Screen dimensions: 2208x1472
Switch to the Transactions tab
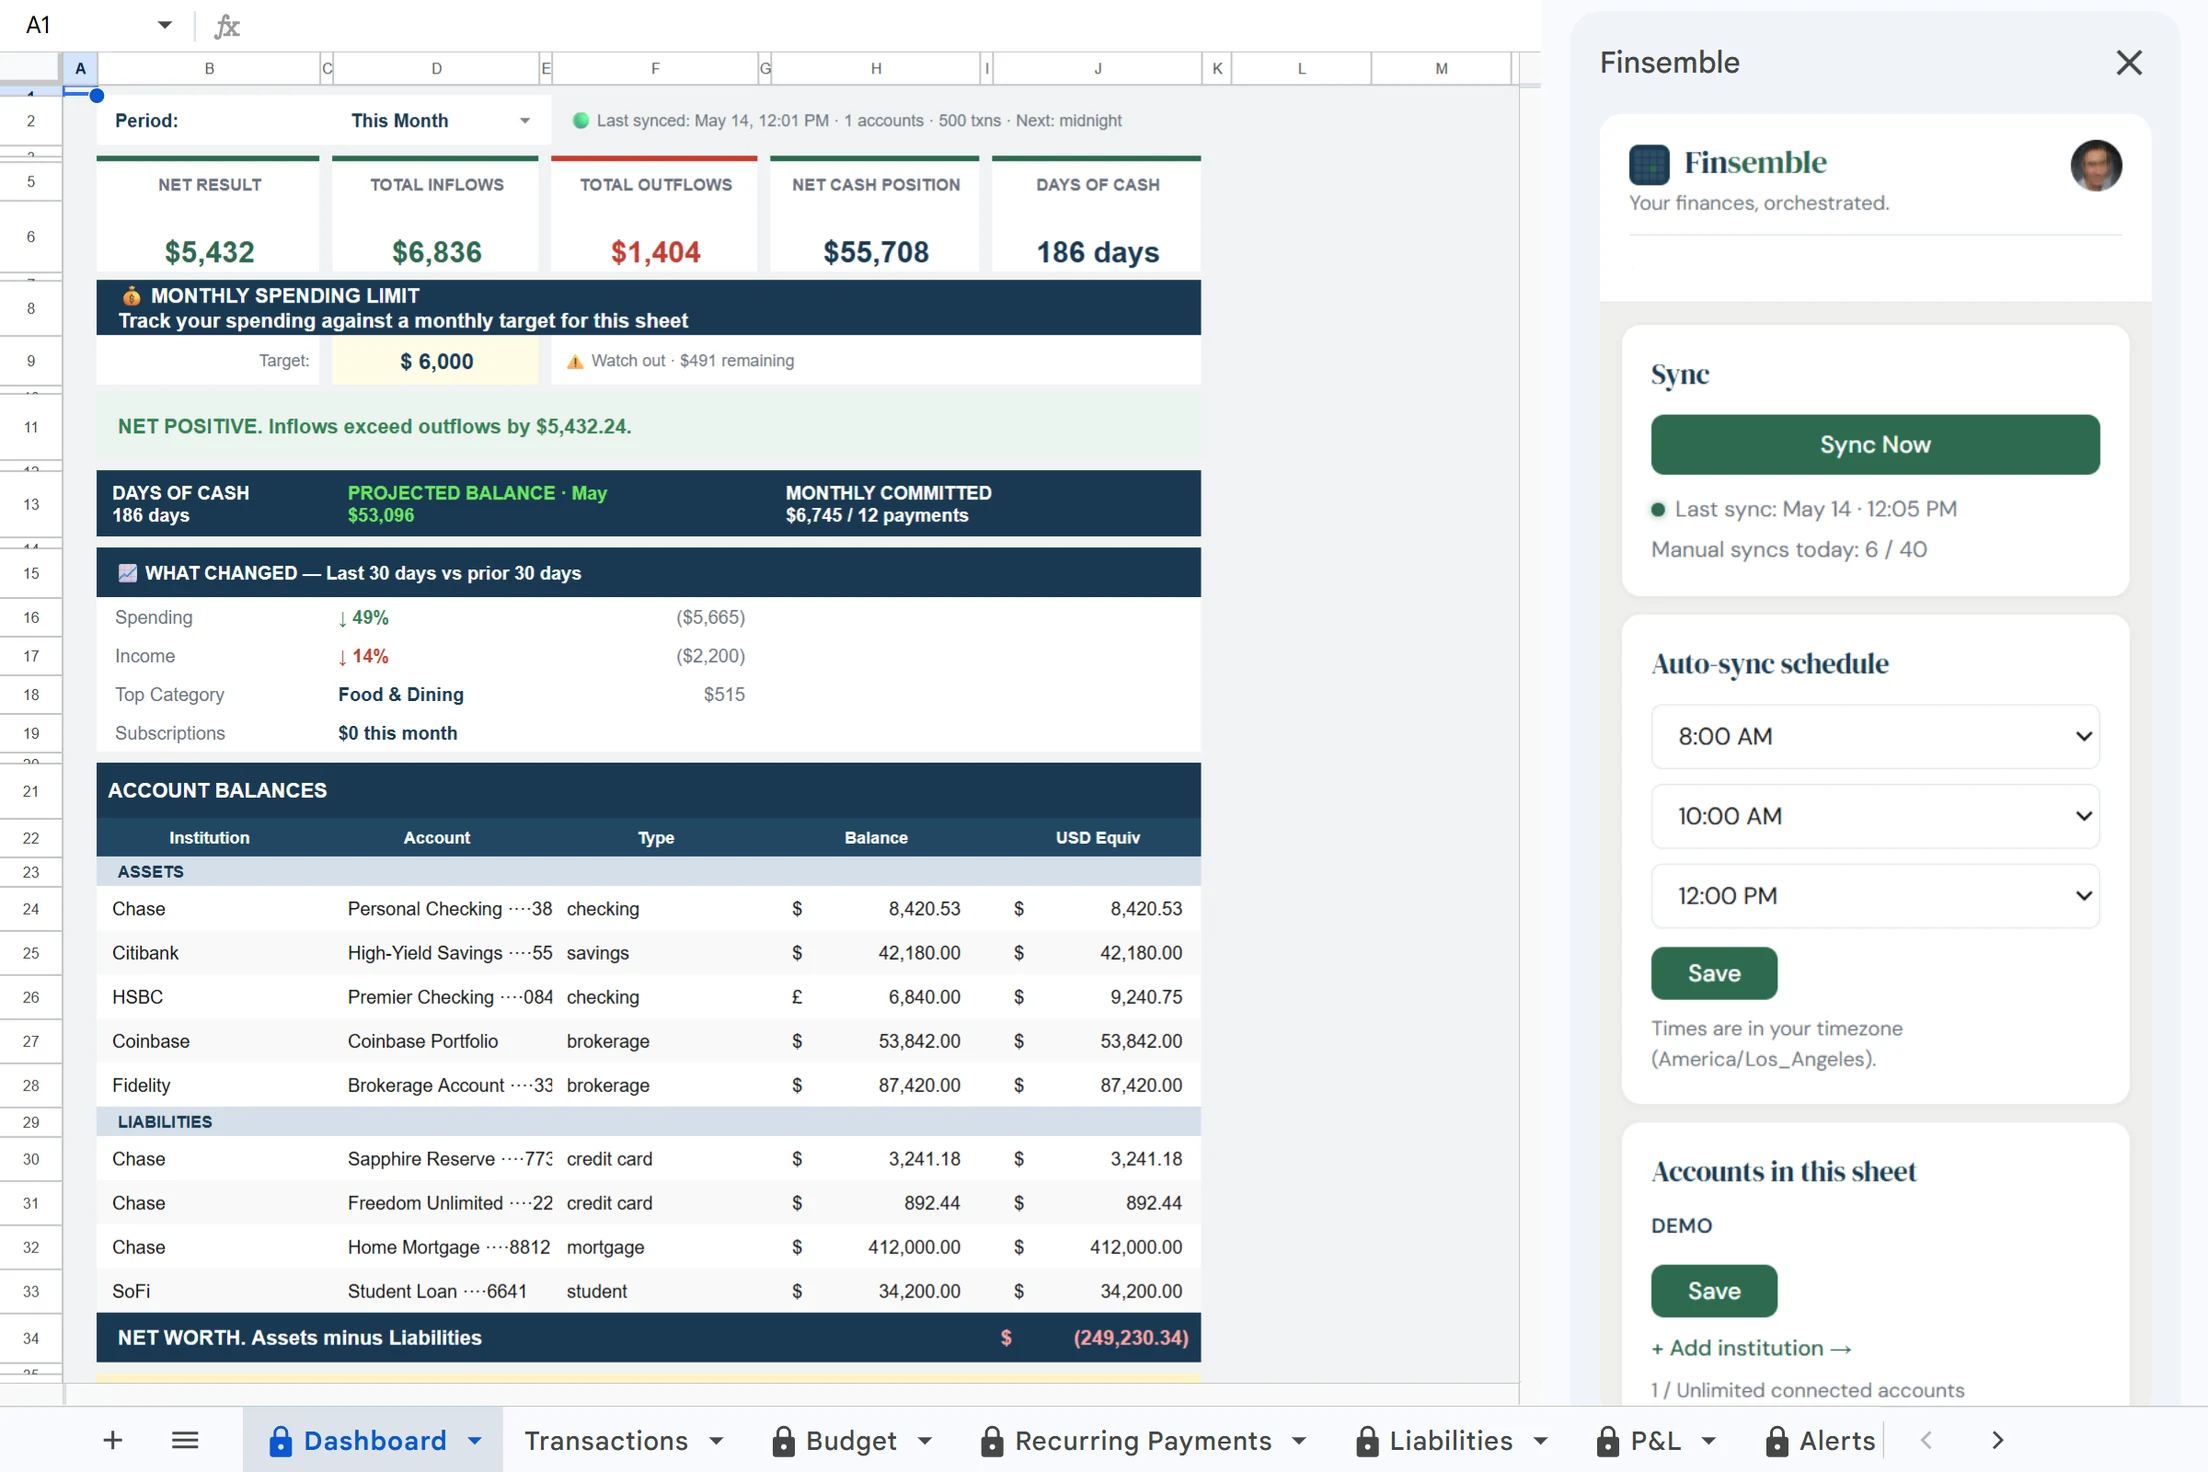click(x=606, y=1440)
